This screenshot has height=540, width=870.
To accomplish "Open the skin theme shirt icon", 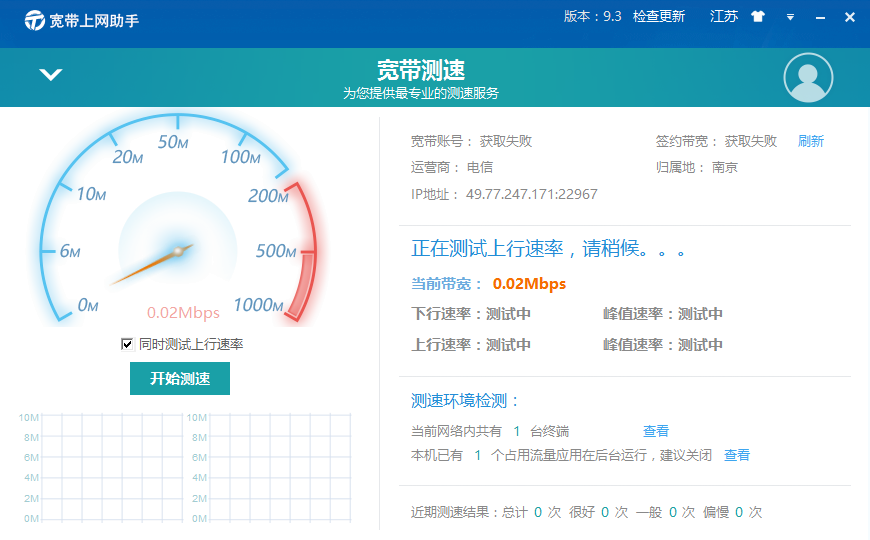I will click(x=757, y=17).
